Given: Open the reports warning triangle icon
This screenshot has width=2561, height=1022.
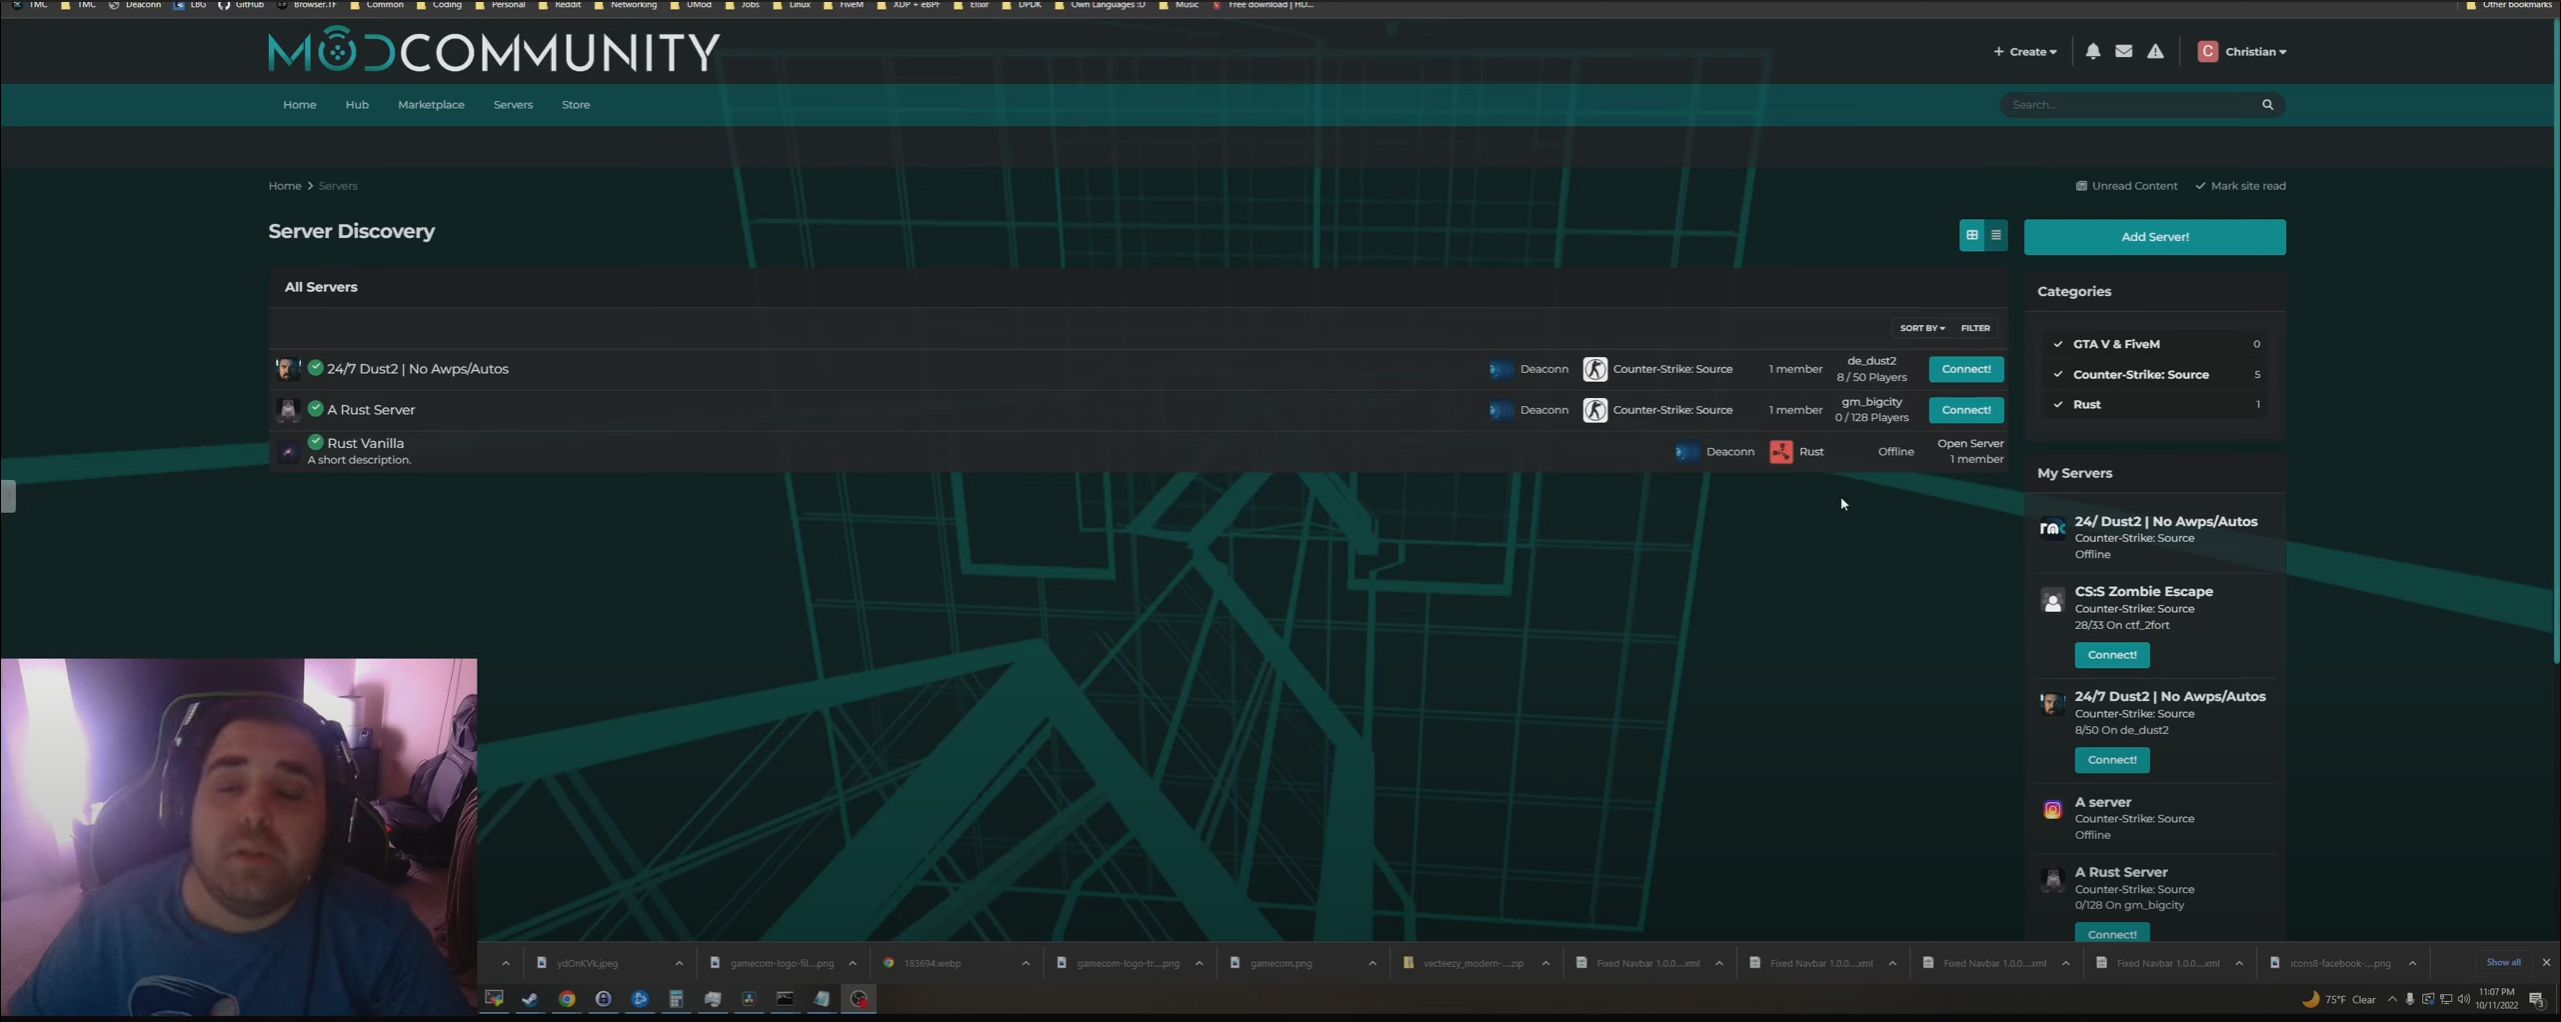Looking at the screenshot, I should [x=2155, y=51].
